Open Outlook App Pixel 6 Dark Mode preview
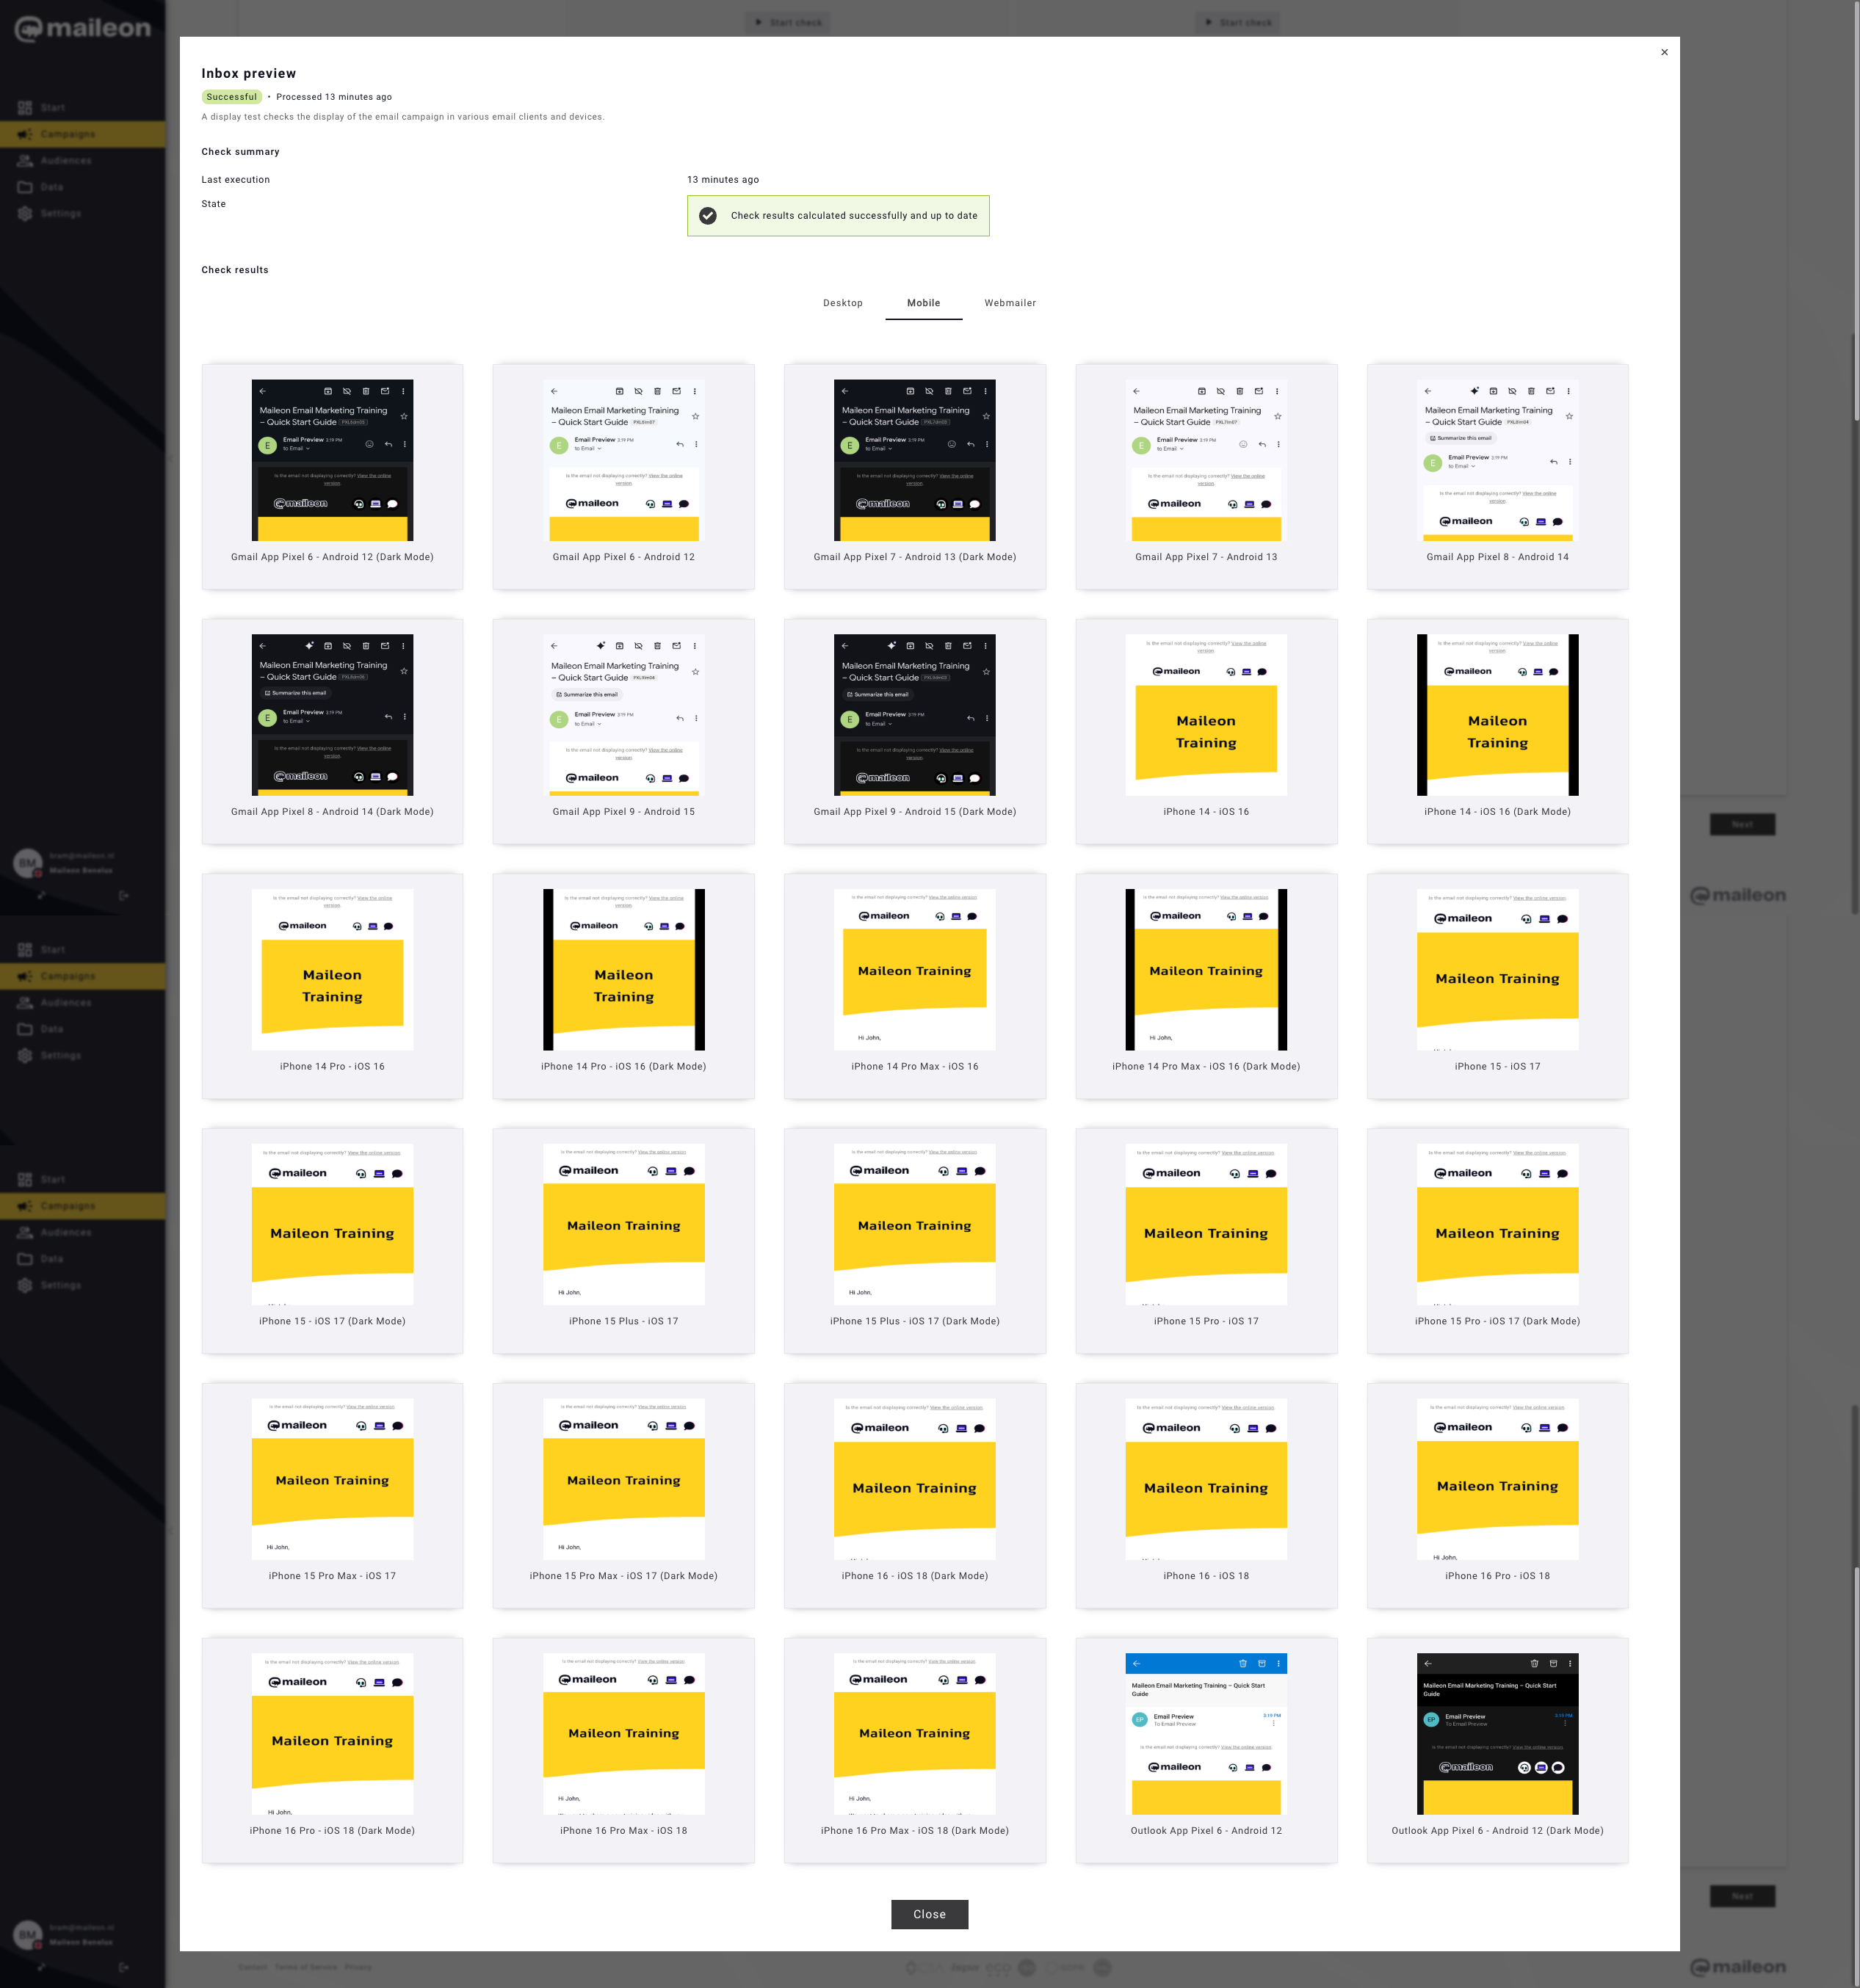Viewport: 1860px width, 1988px height. (1497, 1734)
